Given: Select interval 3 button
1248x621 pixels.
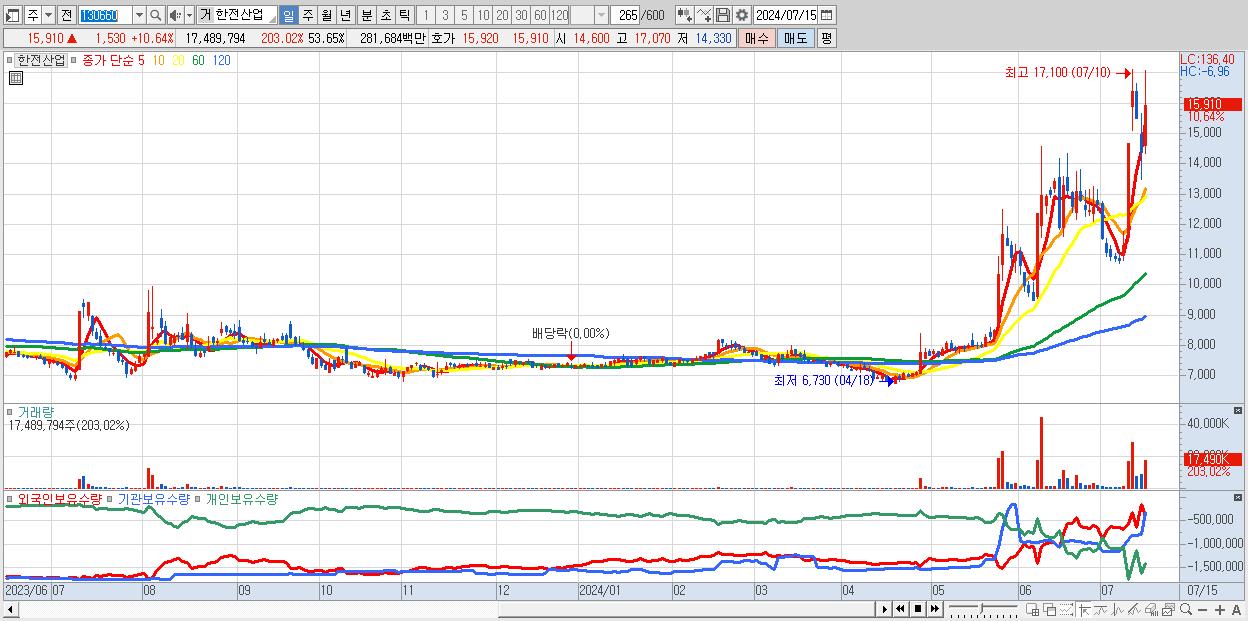Looking at the screenshot, I should [x=445, y=15].
